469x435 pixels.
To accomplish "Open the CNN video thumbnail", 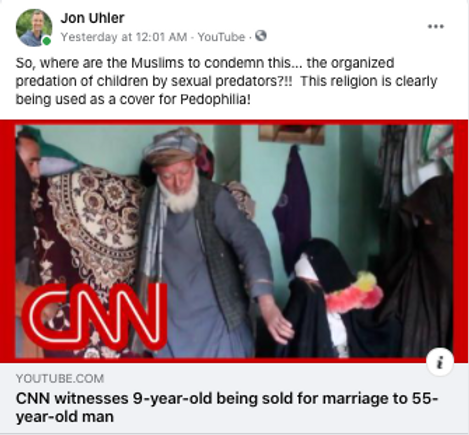I will 234,241.
